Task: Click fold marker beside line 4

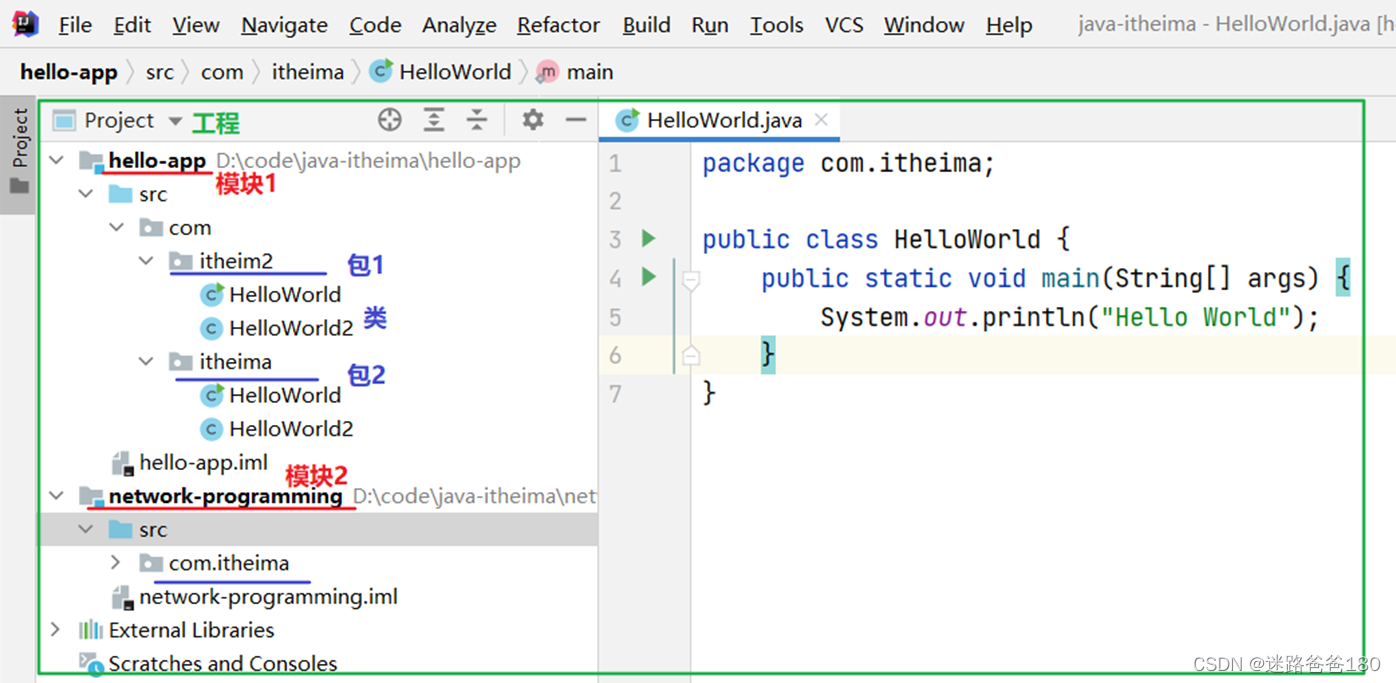Action: click(x=690, y=282)
